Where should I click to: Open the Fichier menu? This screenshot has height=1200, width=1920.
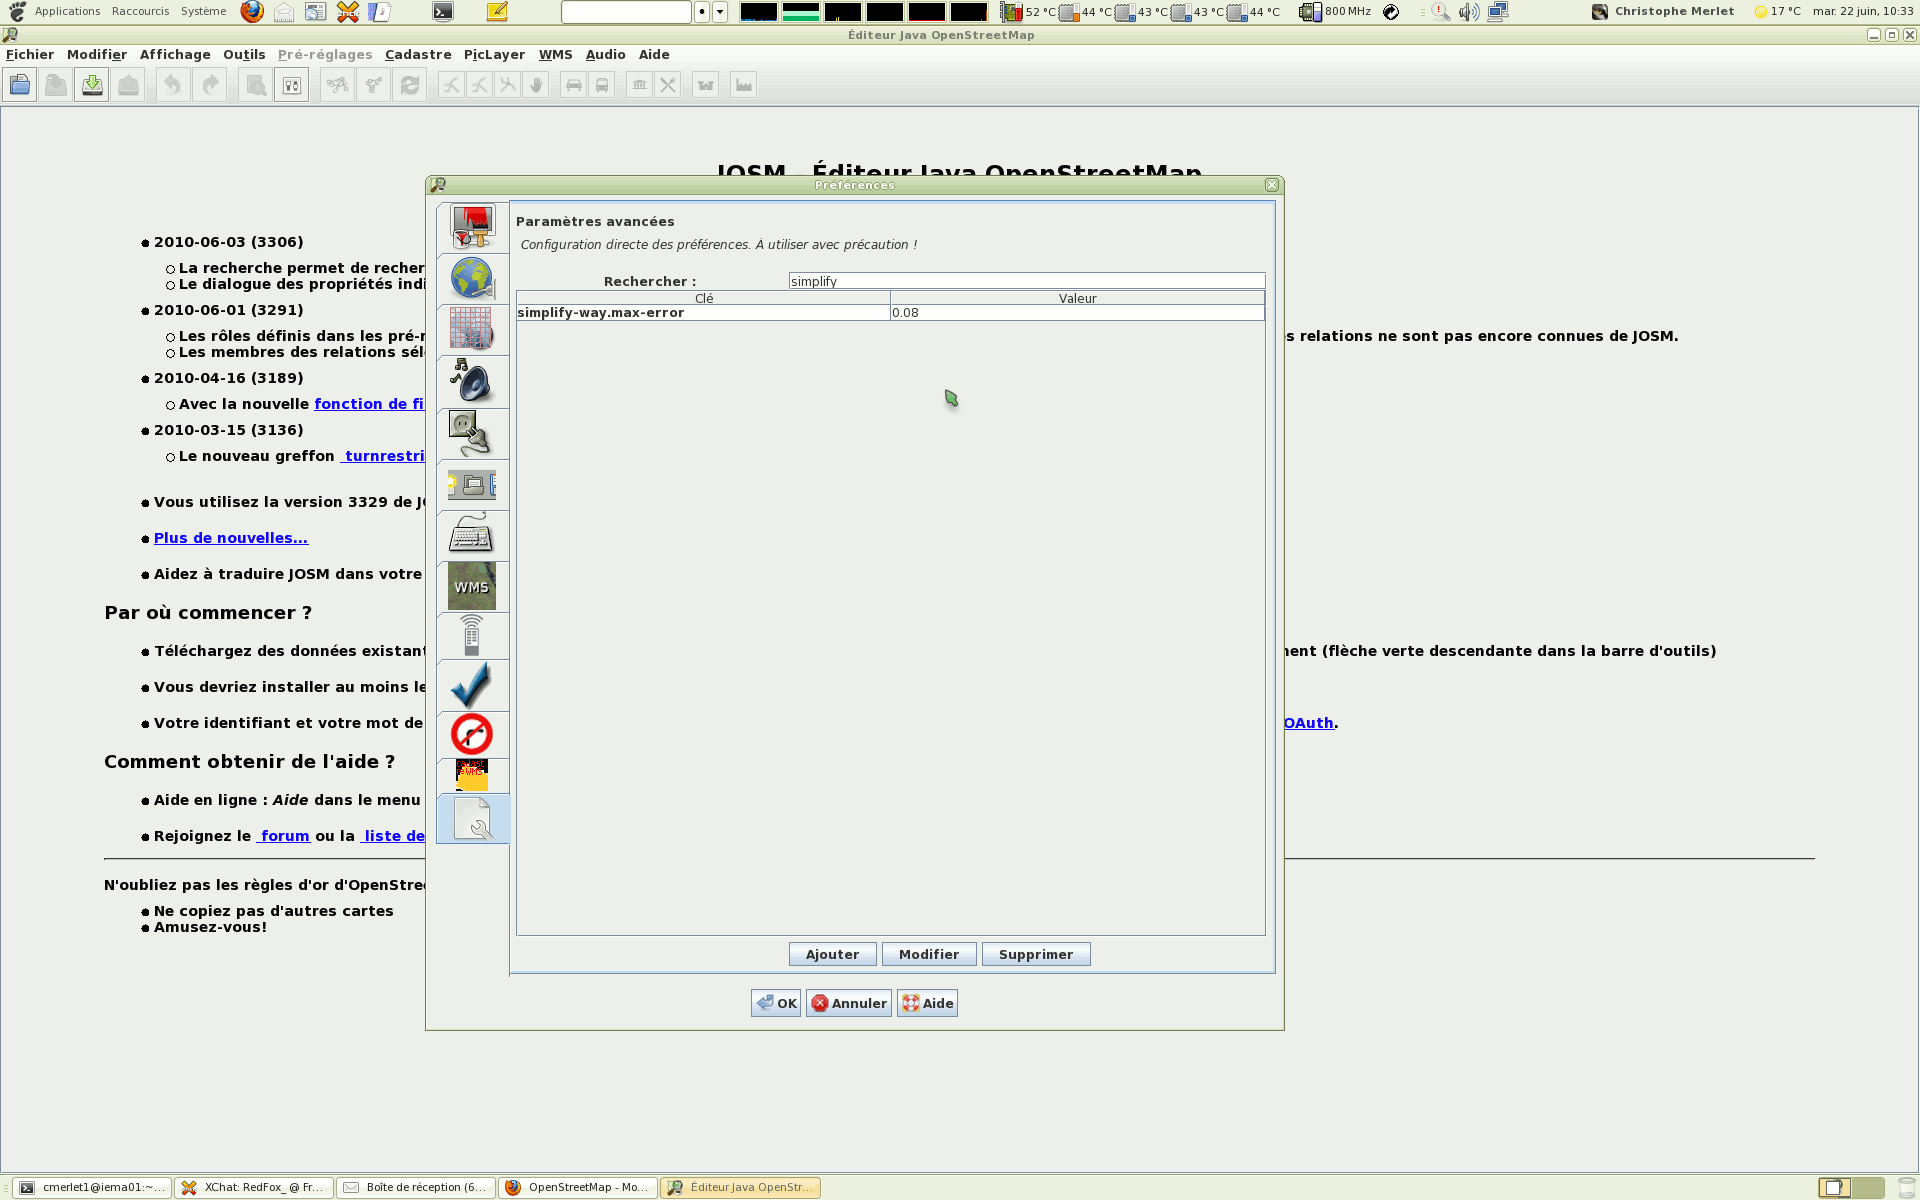point(30,55)
